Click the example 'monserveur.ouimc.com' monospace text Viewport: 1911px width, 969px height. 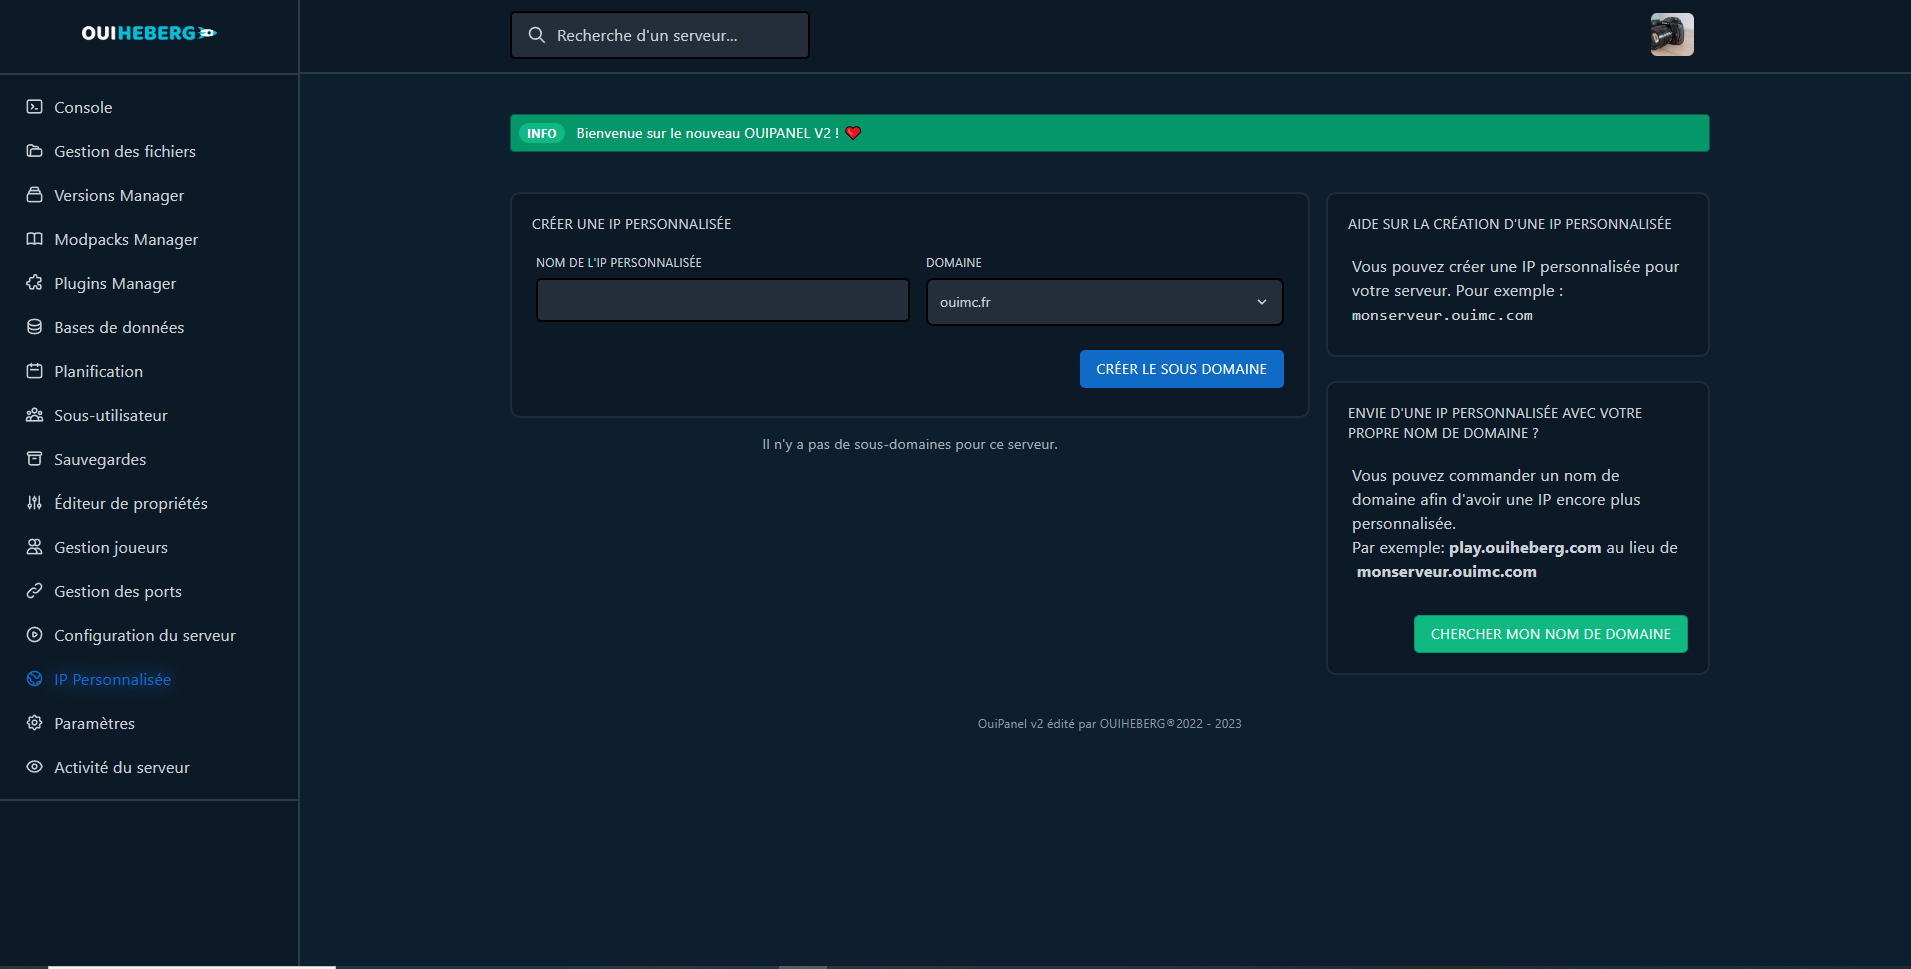coord(1442,315)
